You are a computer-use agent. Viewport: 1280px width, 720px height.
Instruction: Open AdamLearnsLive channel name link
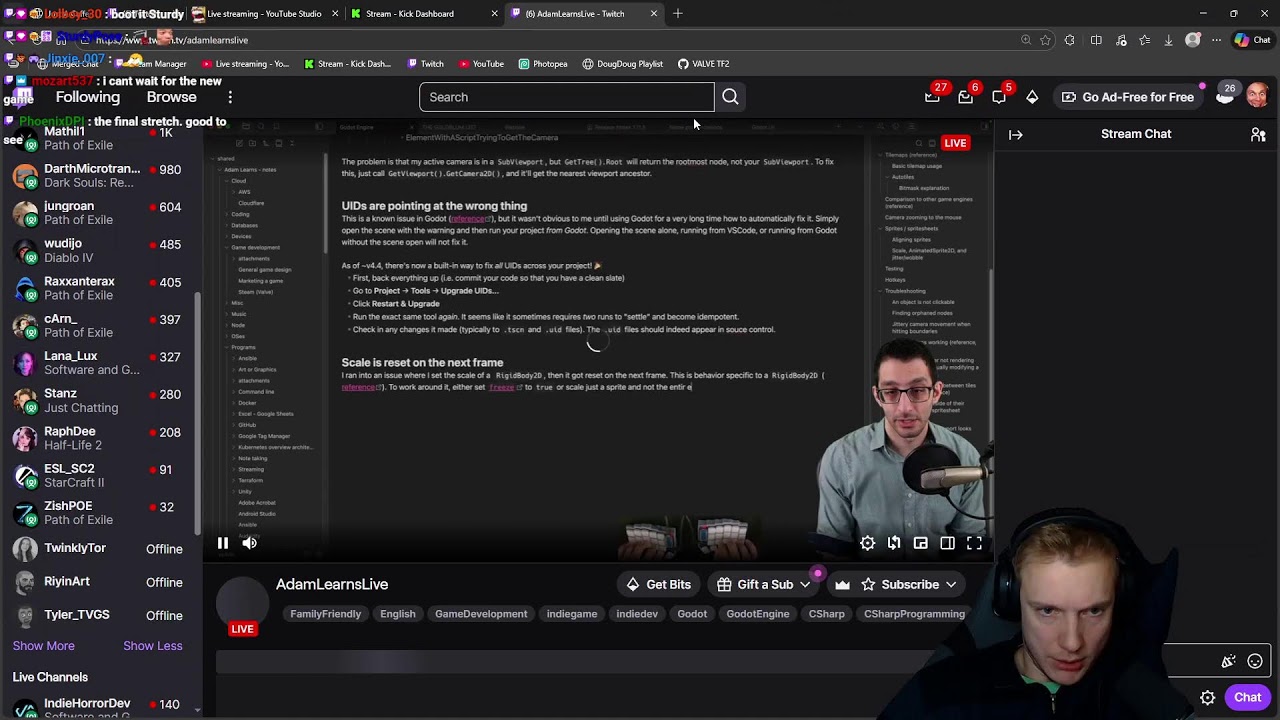pos(332,584)
